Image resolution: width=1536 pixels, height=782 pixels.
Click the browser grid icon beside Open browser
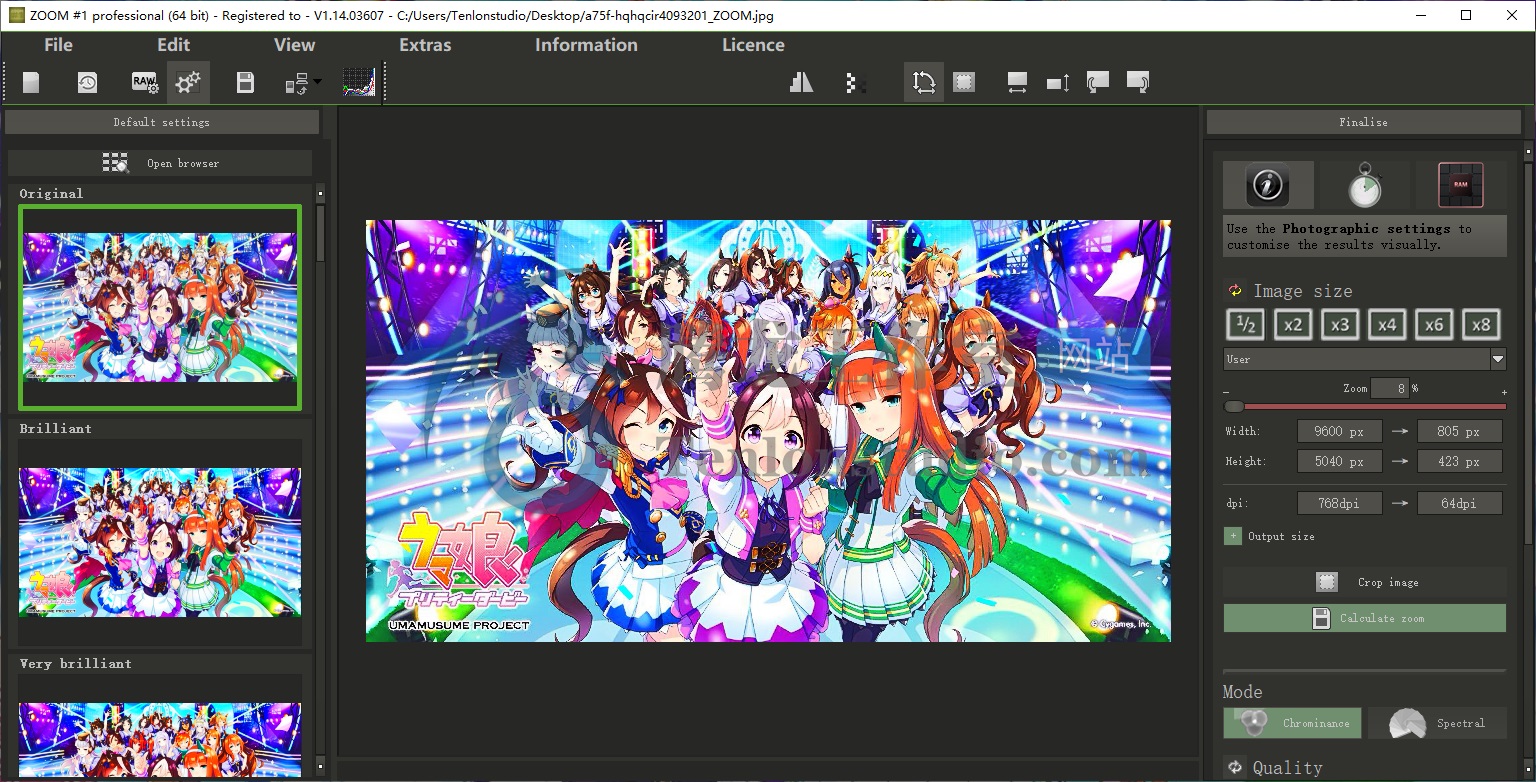point(116,163)
